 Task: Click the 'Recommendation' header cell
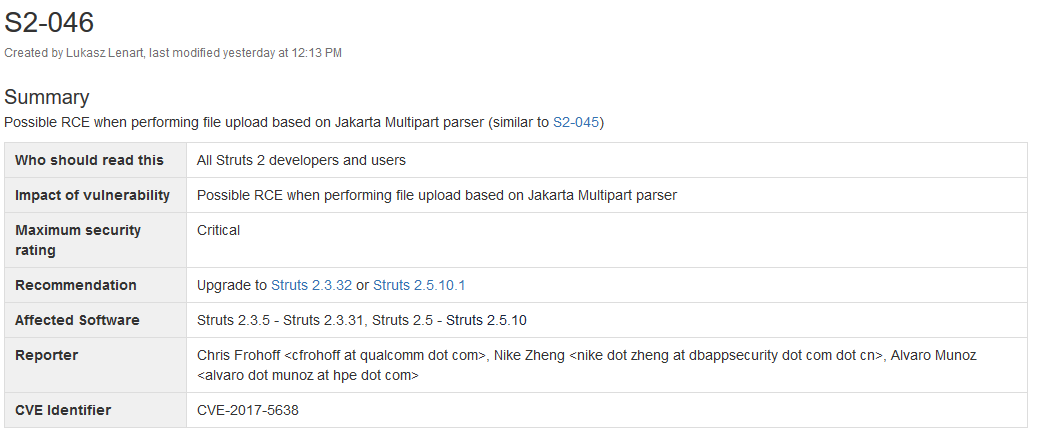tap(76, 285)
